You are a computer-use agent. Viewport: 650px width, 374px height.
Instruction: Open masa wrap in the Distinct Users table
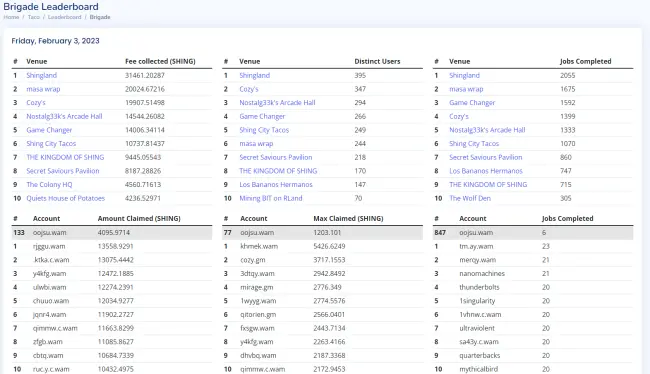coord(256,144)
